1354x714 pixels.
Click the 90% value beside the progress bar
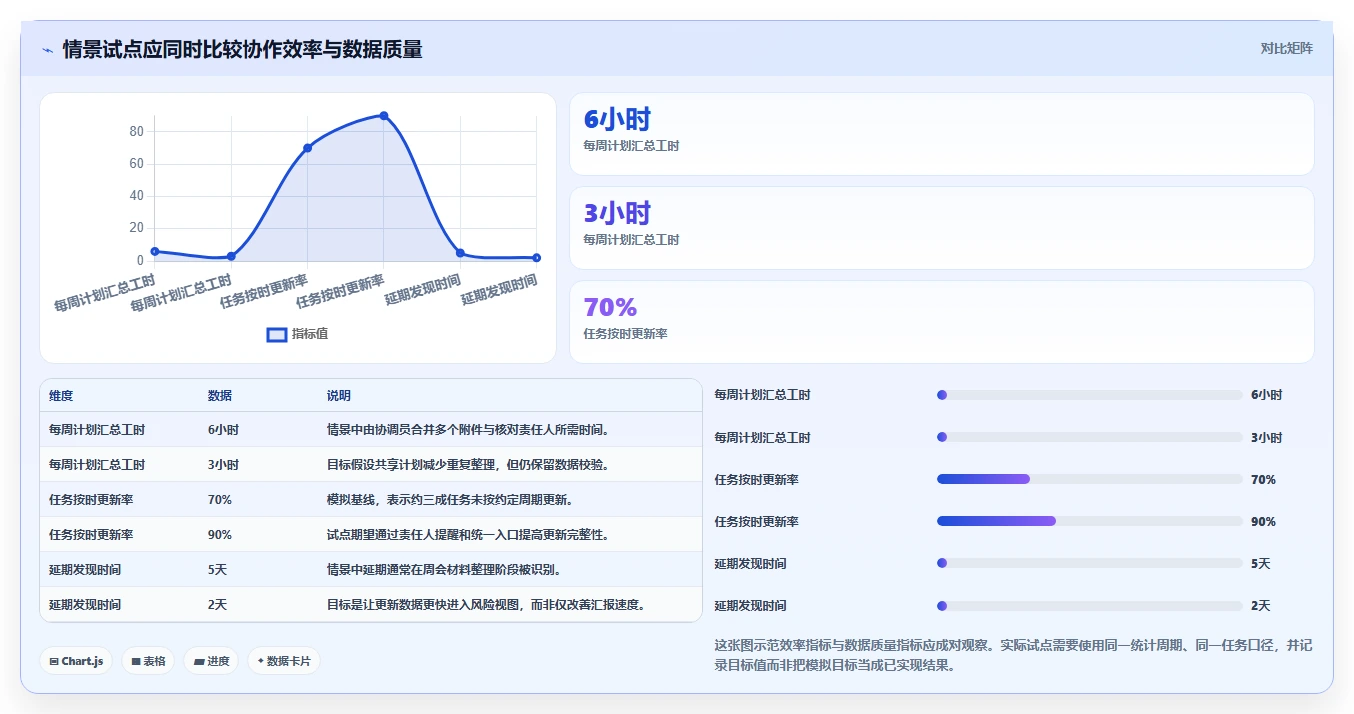click(x=1263, y=522)
